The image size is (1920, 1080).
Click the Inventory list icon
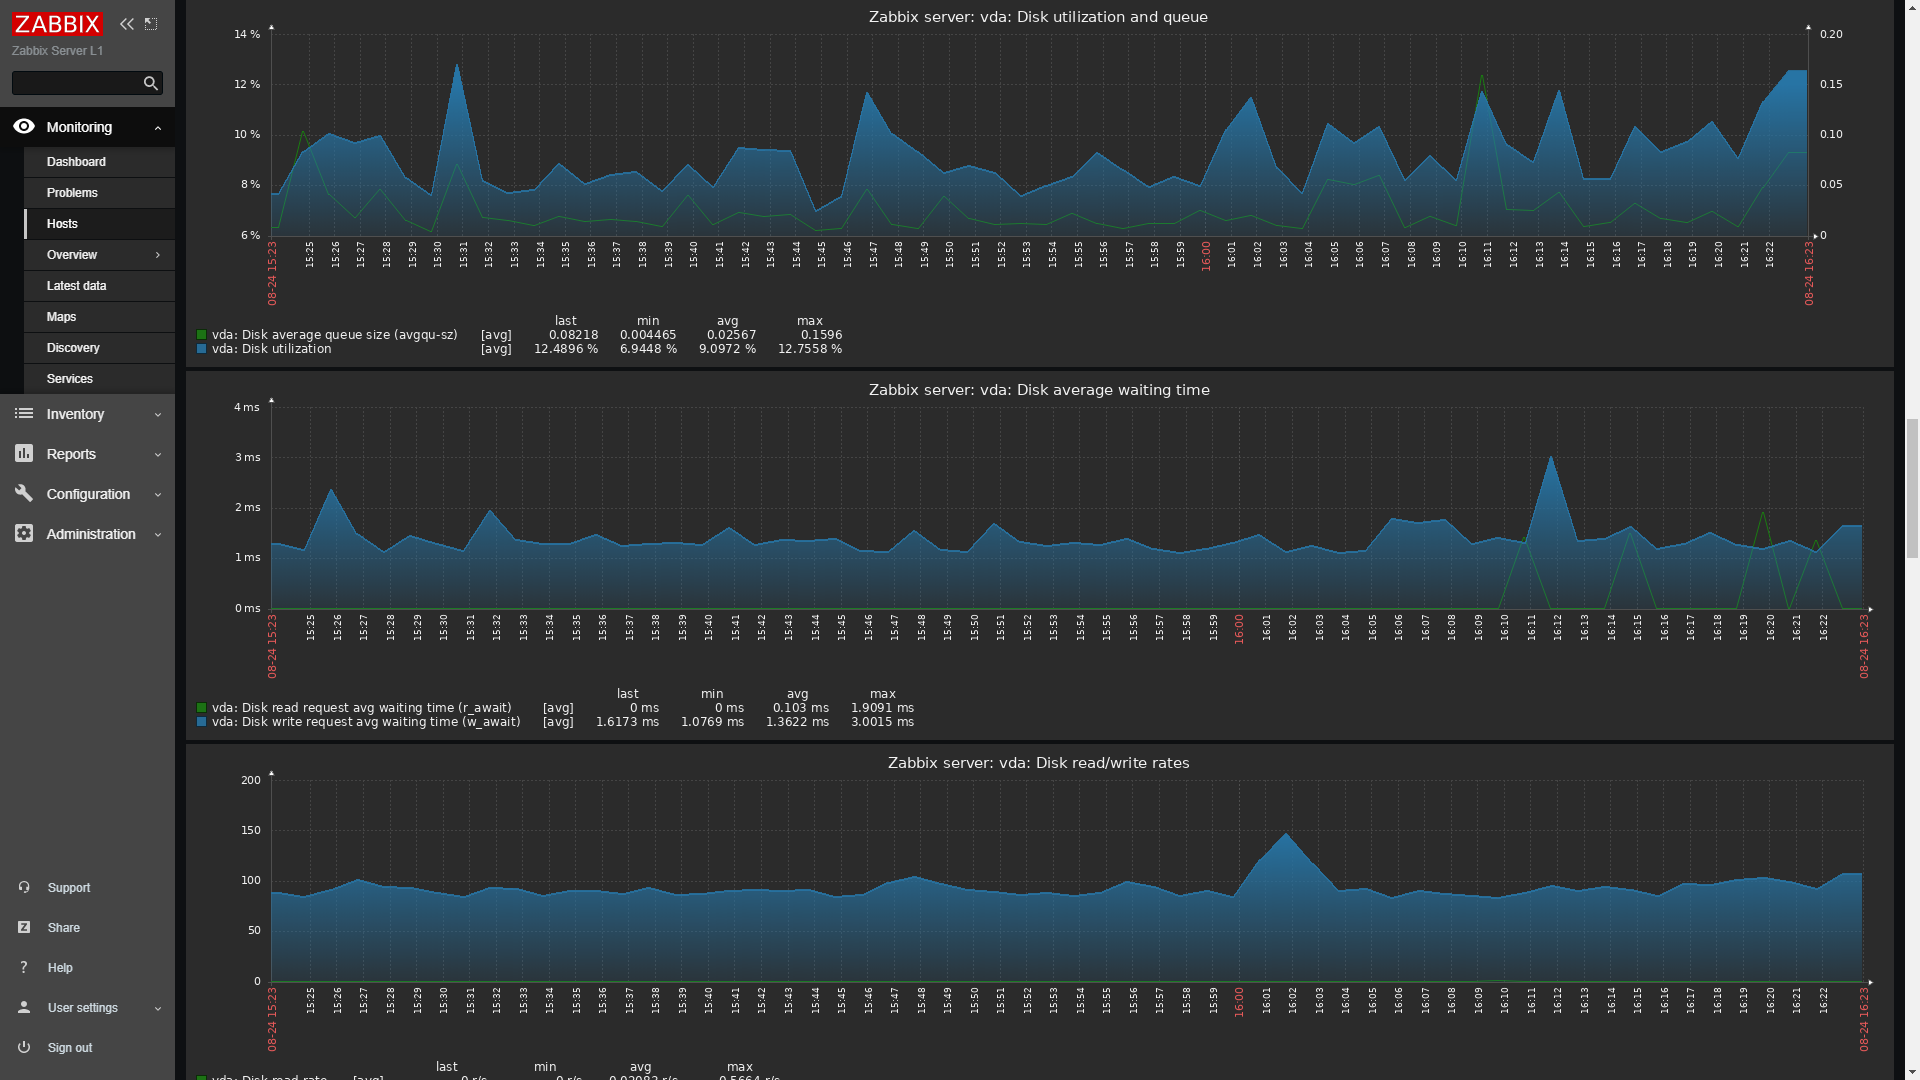pos(24,413)
